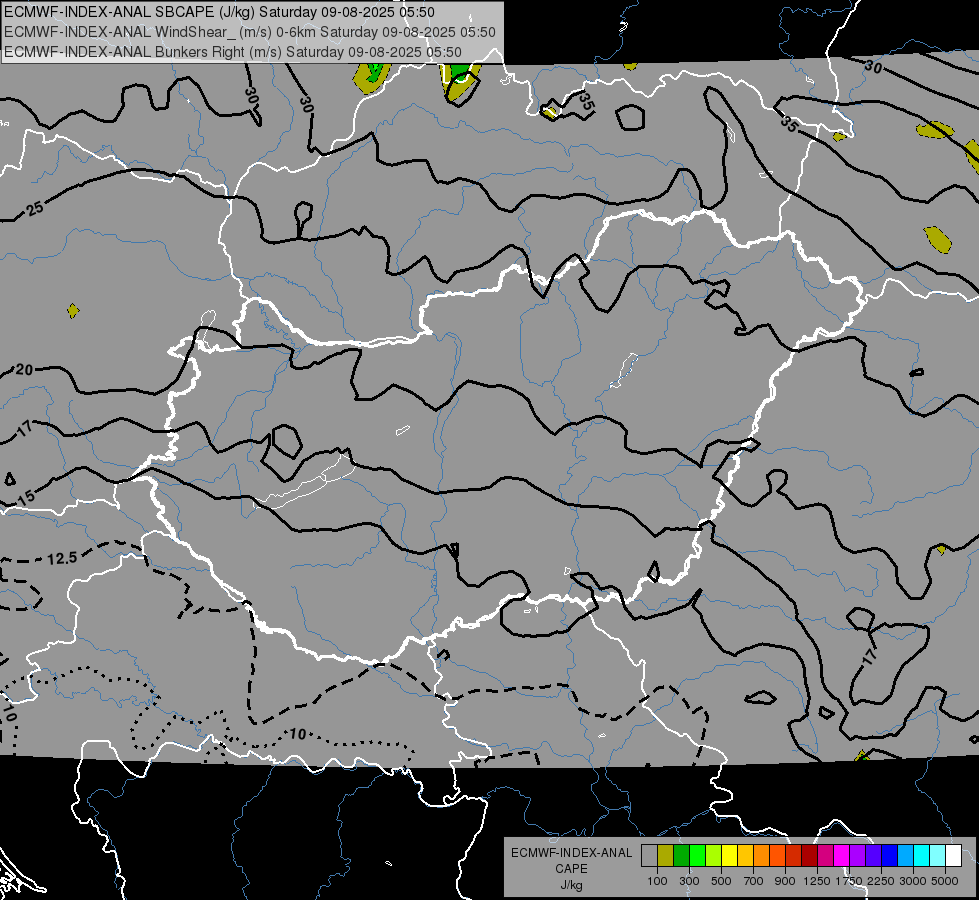Select the bright green CAPE legend swatch
Image resolution: width=979 pixels, height=900 pixels.
click(697, 856)
